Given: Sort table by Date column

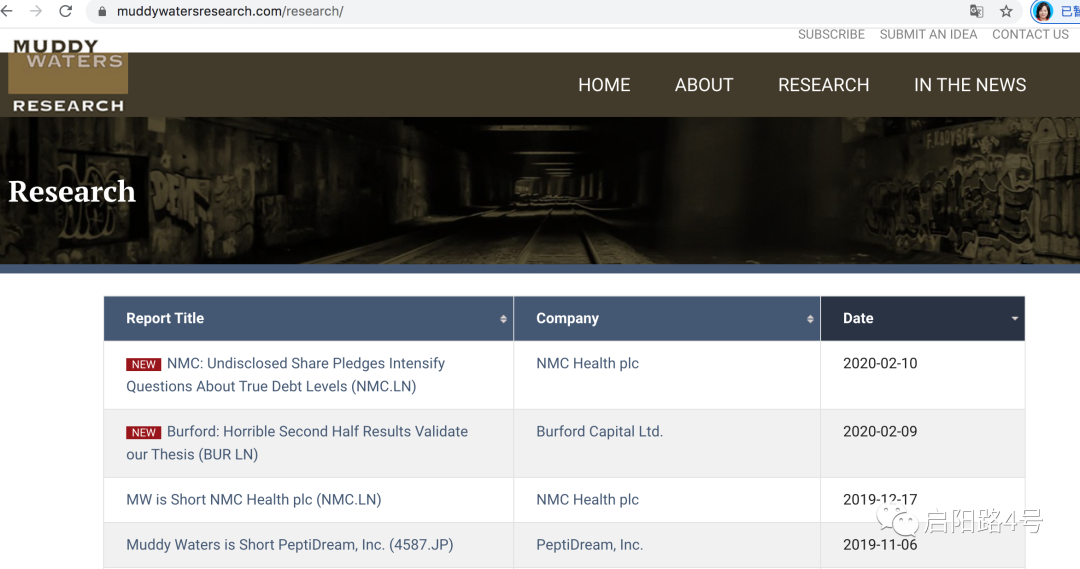Looking at the screenshot, I should (922, 318).
